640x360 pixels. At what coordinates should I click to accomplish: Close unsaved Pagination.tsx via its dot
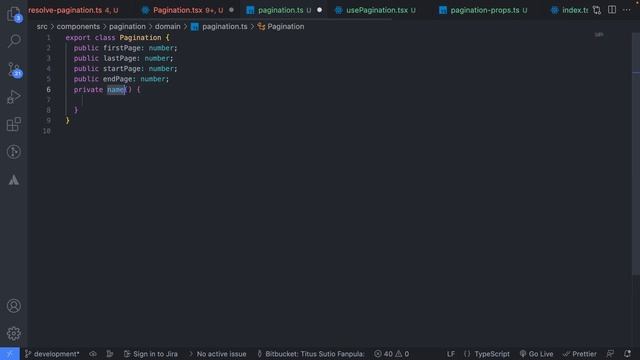pyautogui.click(x=231, y=10)
